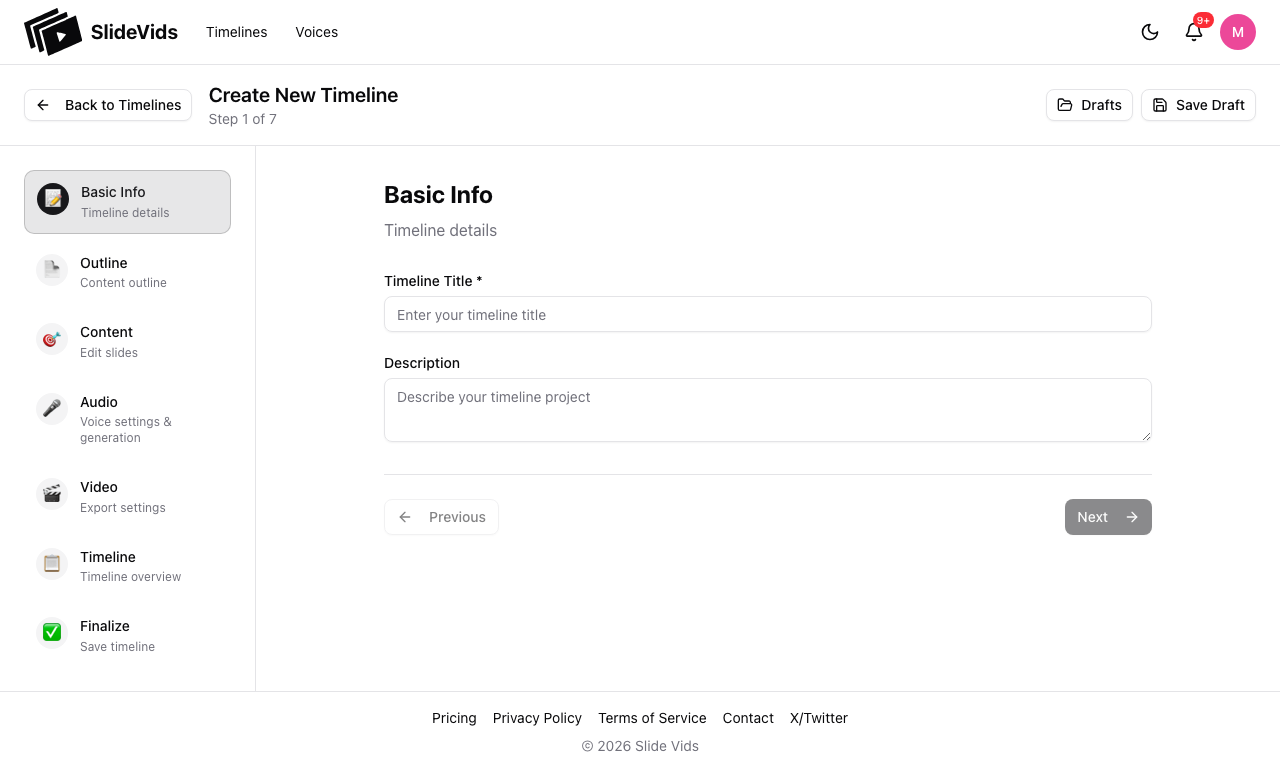Go back to Timelines list
Image resolution: width=1280 pixels, height=772 pixels.
pyautogui.click(x=108, y=105)
